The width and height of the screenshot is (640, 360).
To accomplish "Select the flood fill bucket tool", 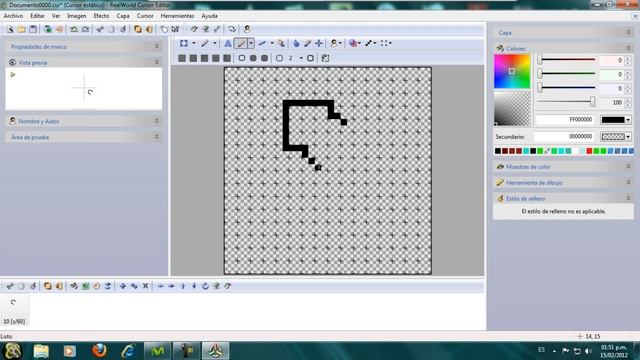I will [282, 43].
